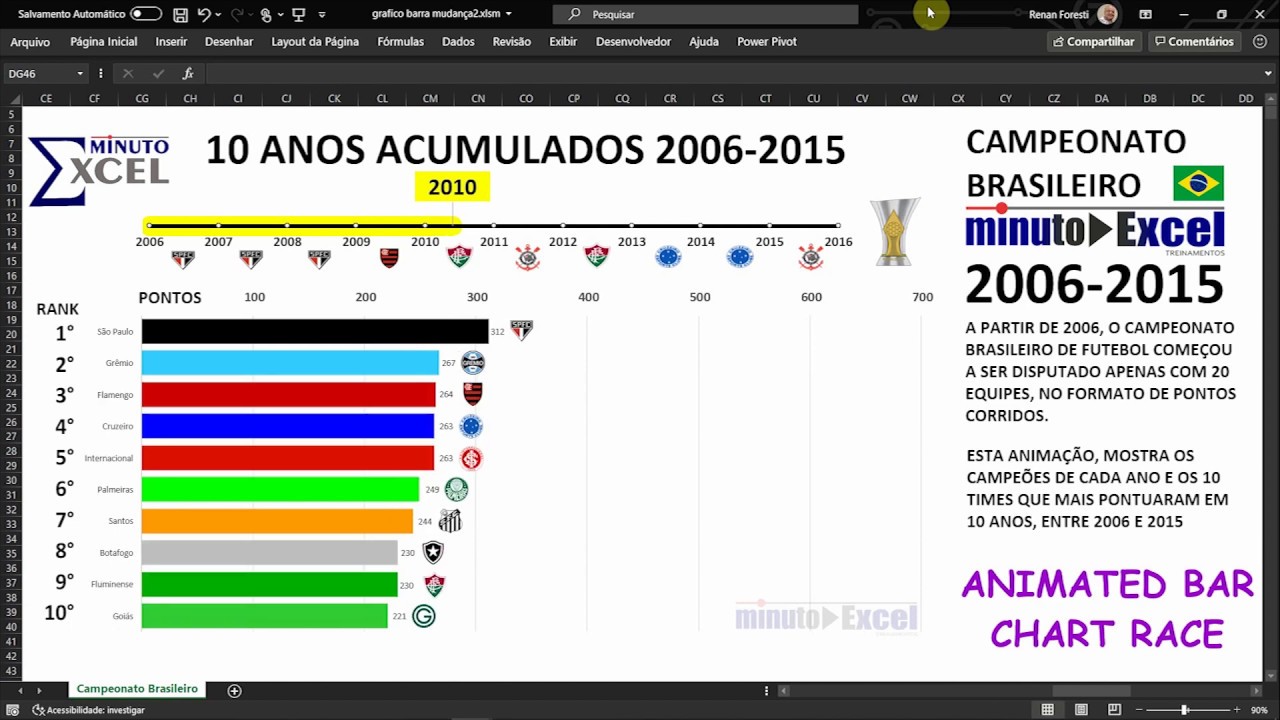Open the Dados tab
This screenshot has height=720, width=1280.
pyautogui.click(x=458, y=42)
